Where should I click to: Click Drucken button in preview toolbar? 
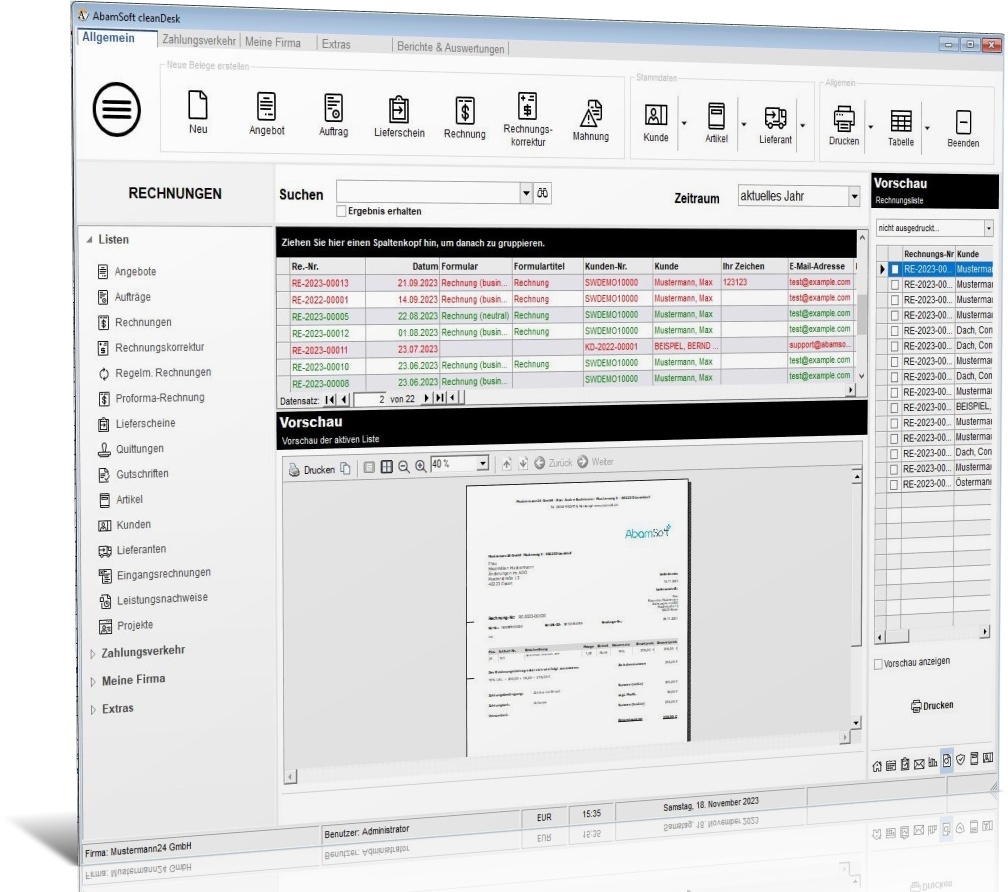(x=312, y=470)
